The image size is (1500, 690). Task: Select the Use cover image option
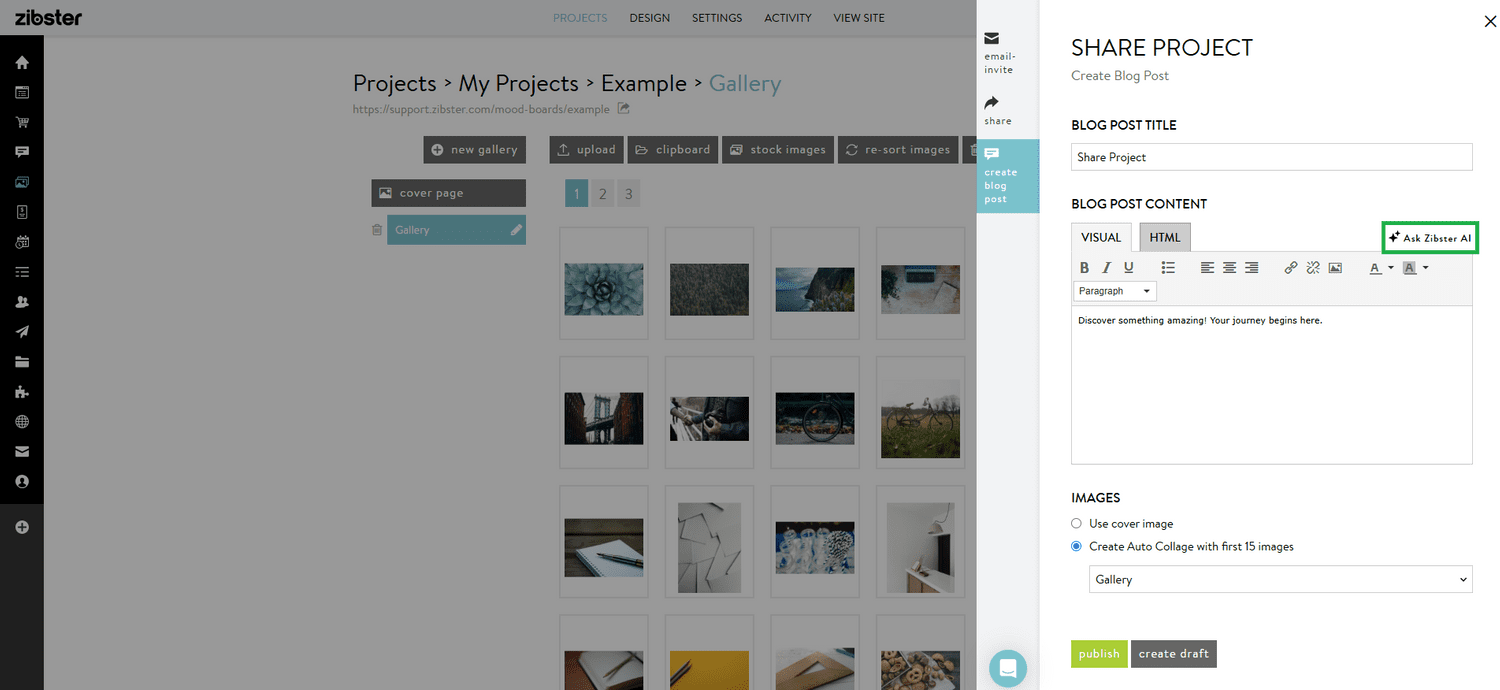1076,523
